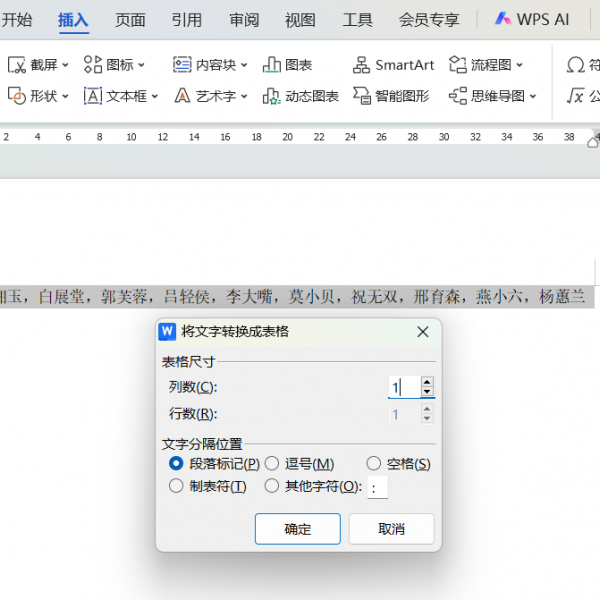This screenshot has width=600, height=600.
Task: Open 动态图表 dynamic chart tool
Action: [x=271, y=96]
